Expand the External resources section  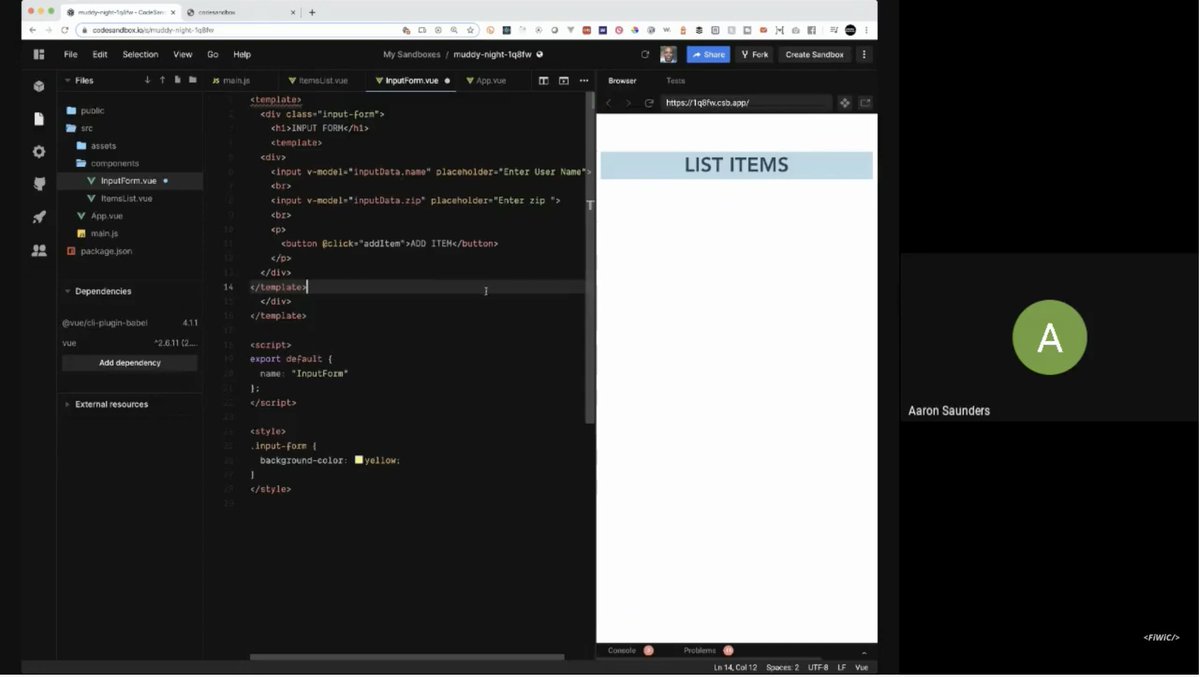[68, 404]
